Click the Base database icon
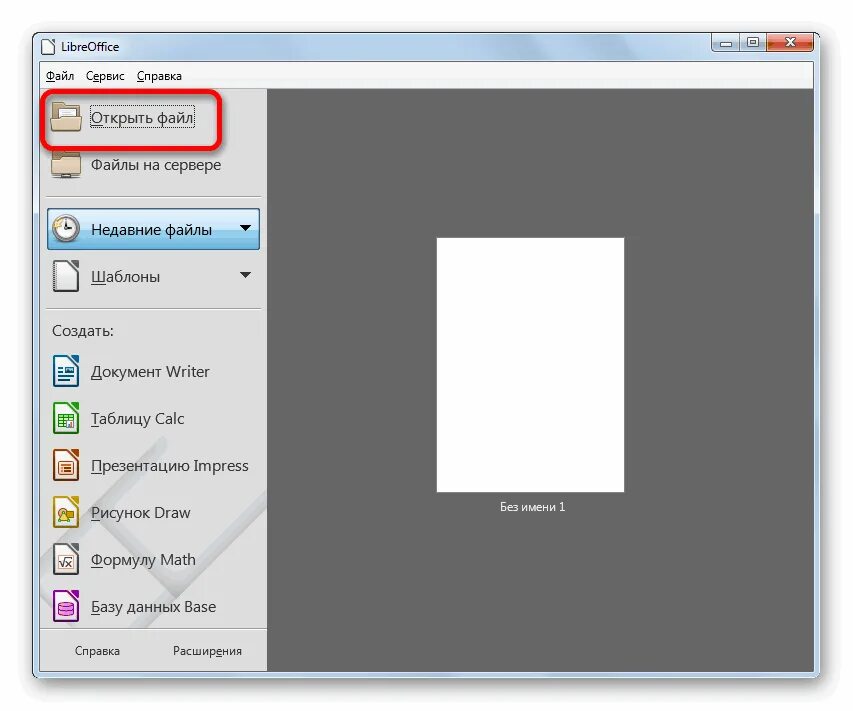Viewport: 853px width, 711px height. pos(66,606)
